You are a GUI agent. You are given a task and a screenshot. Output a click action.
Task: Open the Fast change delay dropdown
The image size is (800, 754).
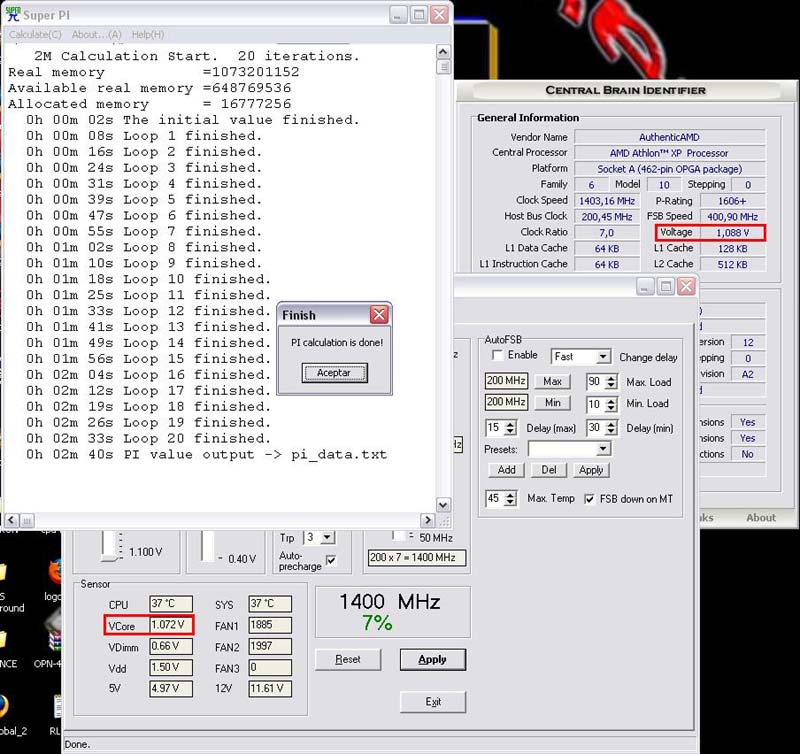(603, 357)
